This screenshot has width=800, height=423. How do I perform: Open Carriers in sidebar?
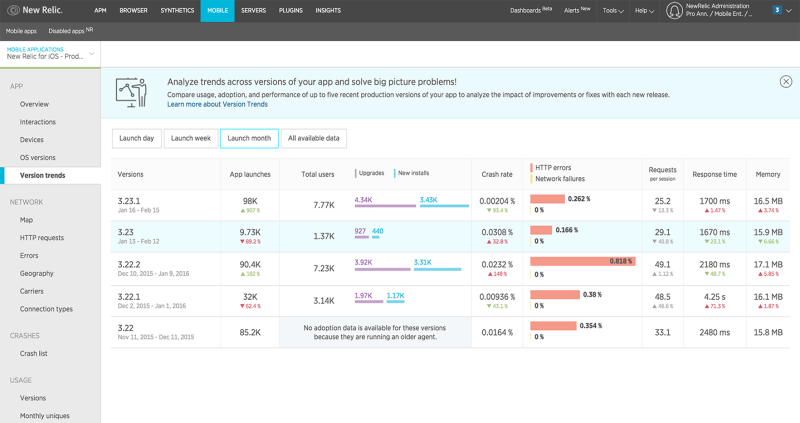point(32,291)
